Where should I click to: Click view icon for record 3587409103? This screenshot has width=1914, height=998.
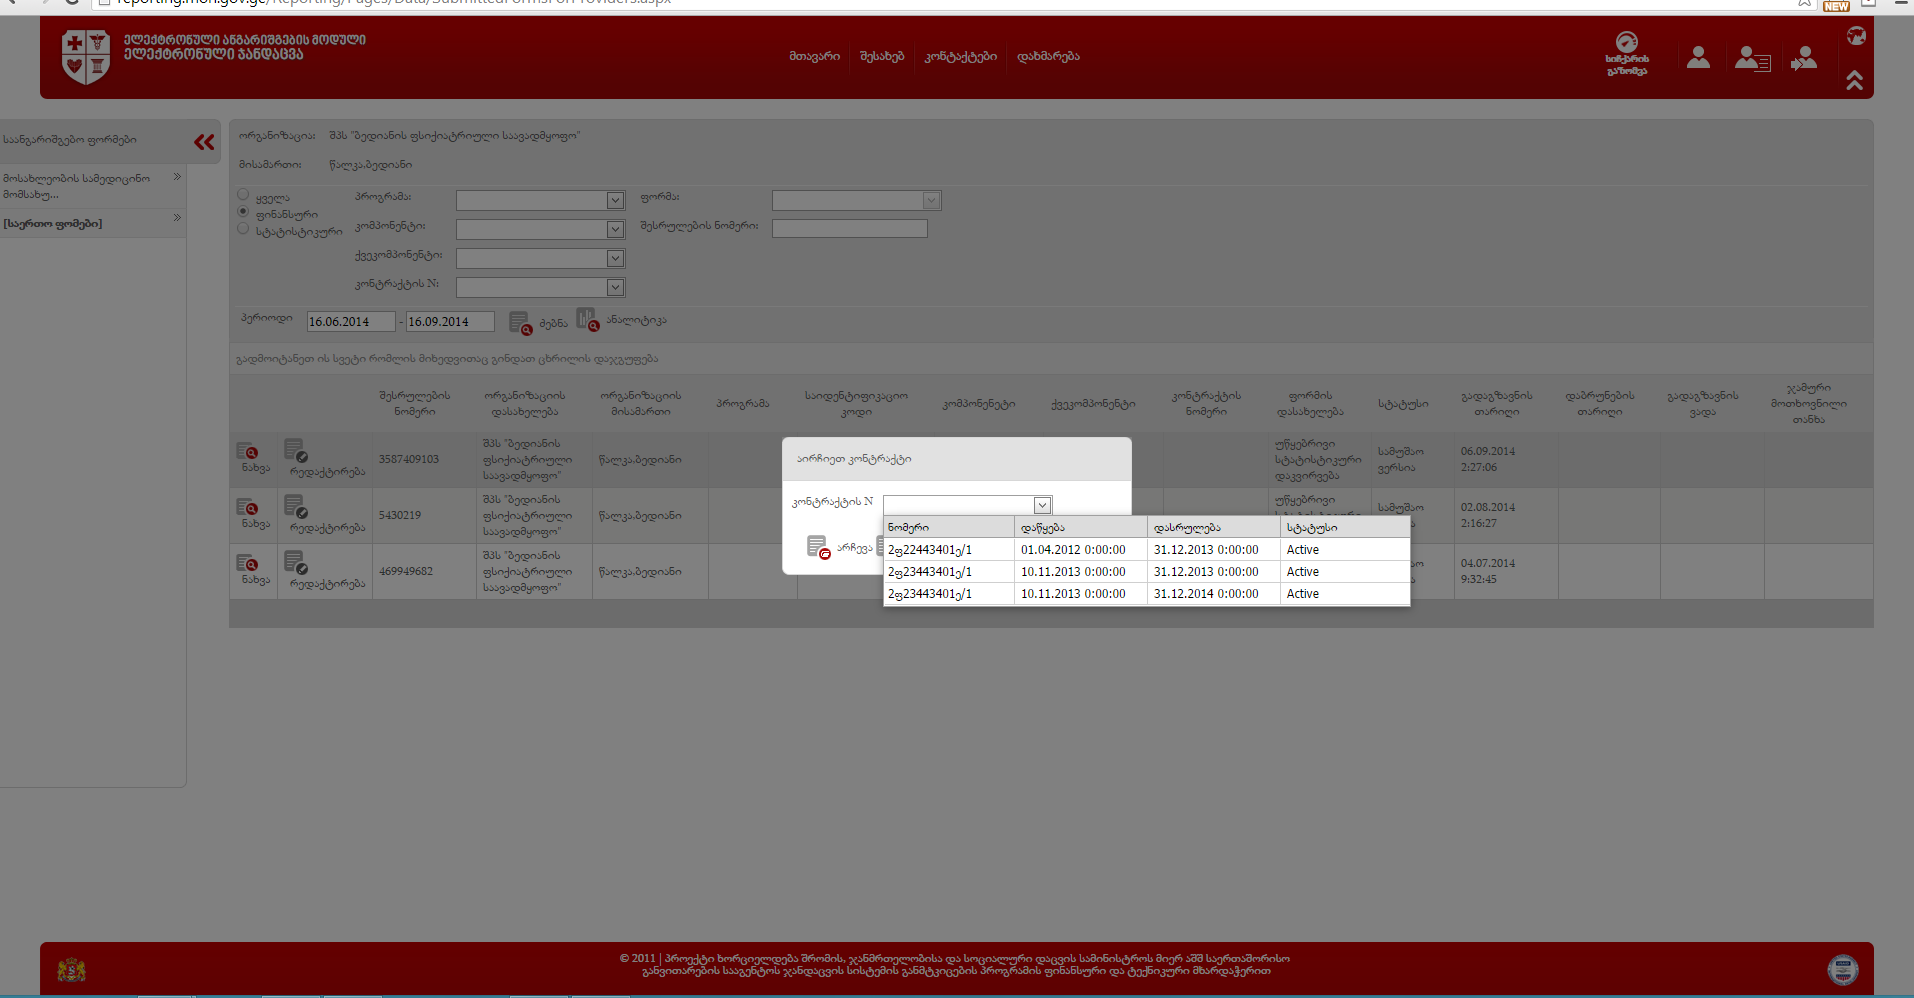pos(247,452)
